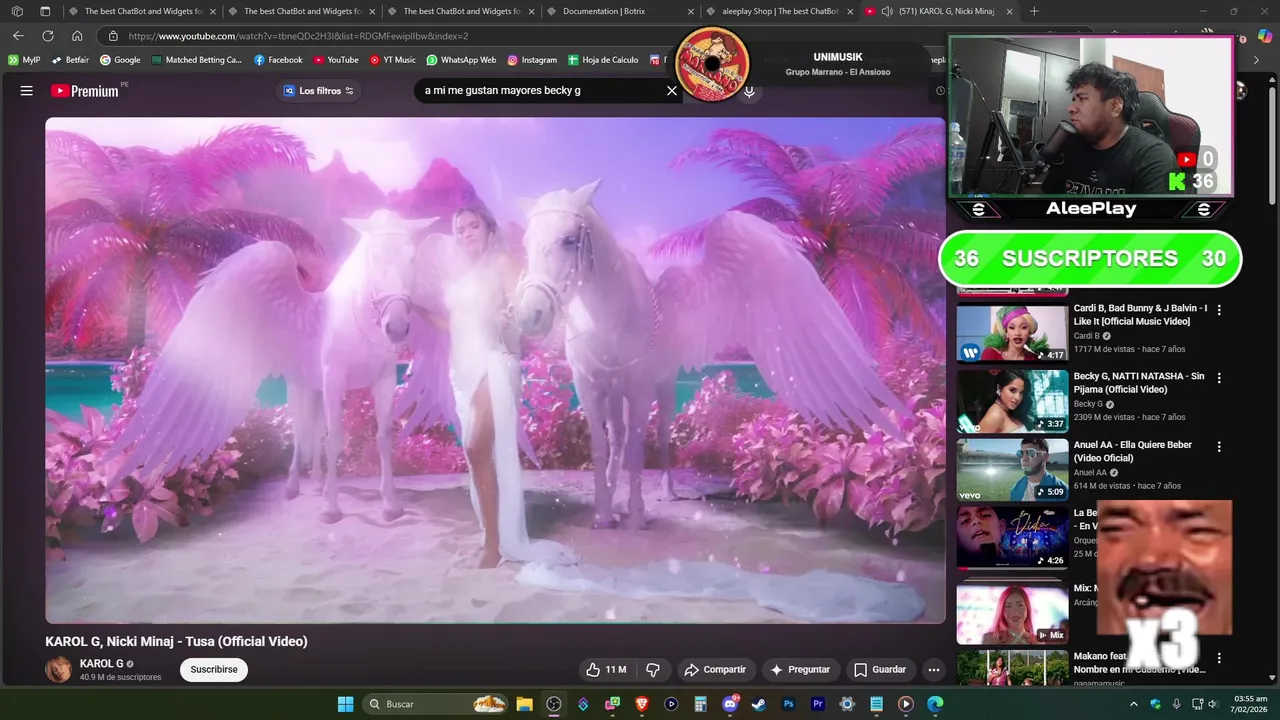The width and height of the screenshot is (1280, 720).
Task: Open the Facebook bookmark
Action: coord(278,60)
